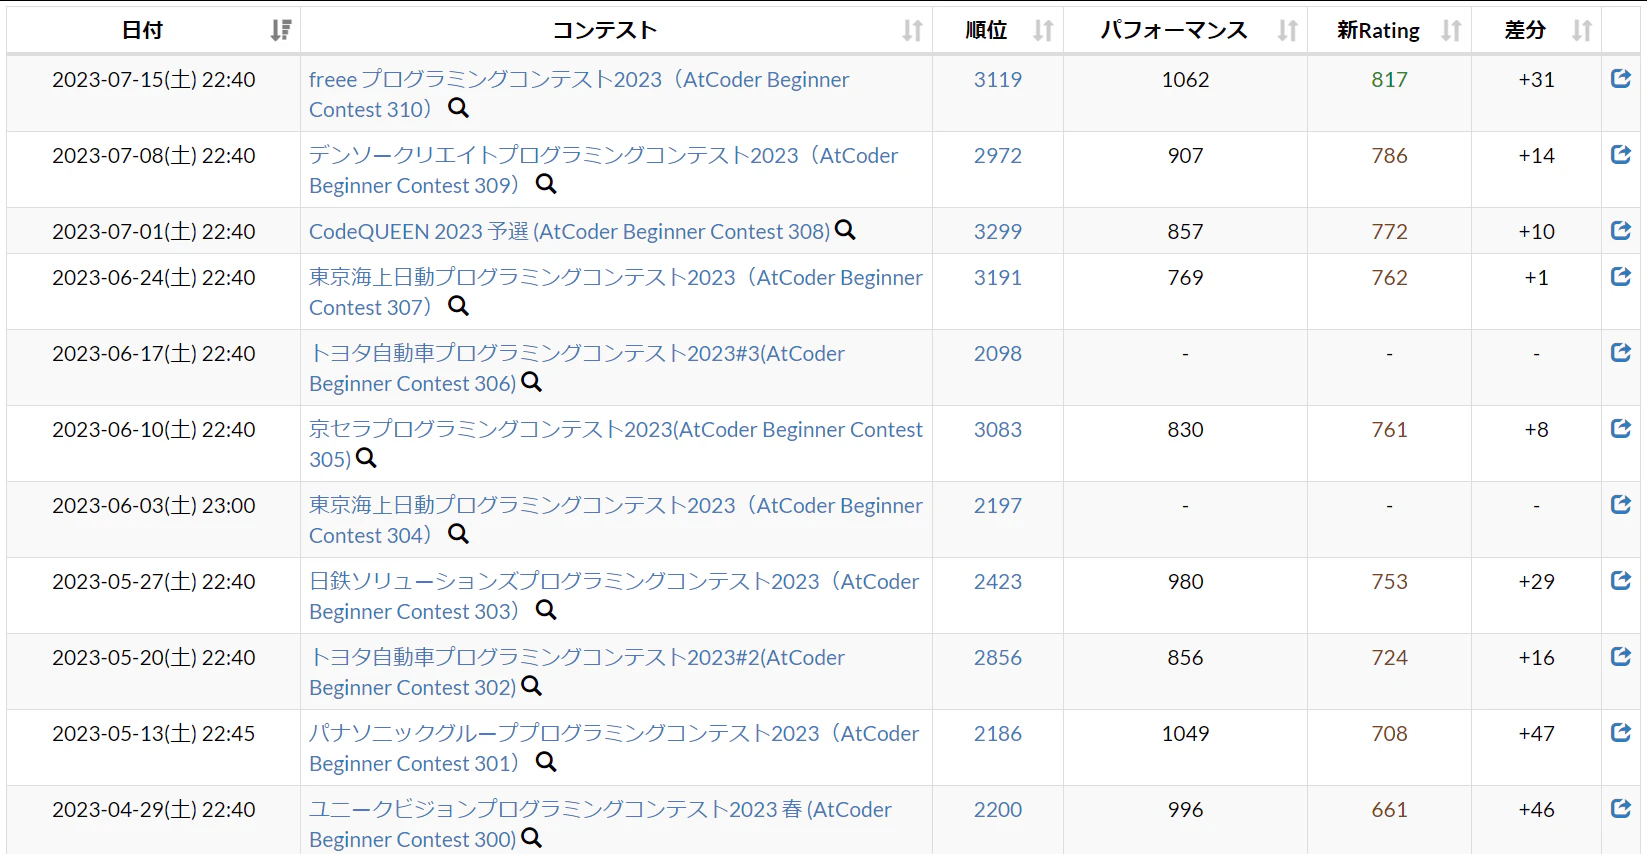Open magnifier for Beginner Contest 310
This screenshot has width=1647, height=854.
(x=458, y=108)
